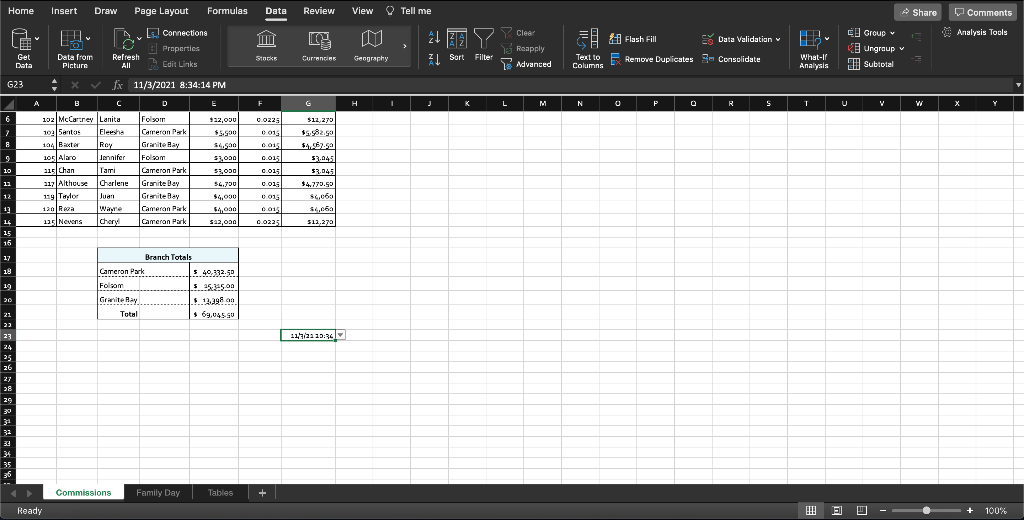Expand the data types gallery arrow
The height and width of the screenshot is (520, 1024).
[405, 46]
